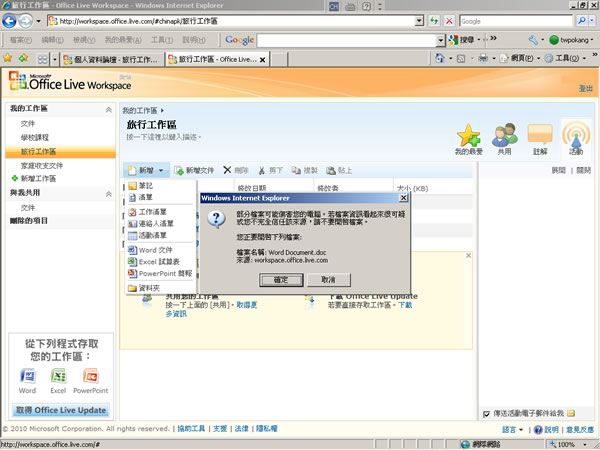Click the browser address bar field
600x450 pixels.
[x=232, y=21]
